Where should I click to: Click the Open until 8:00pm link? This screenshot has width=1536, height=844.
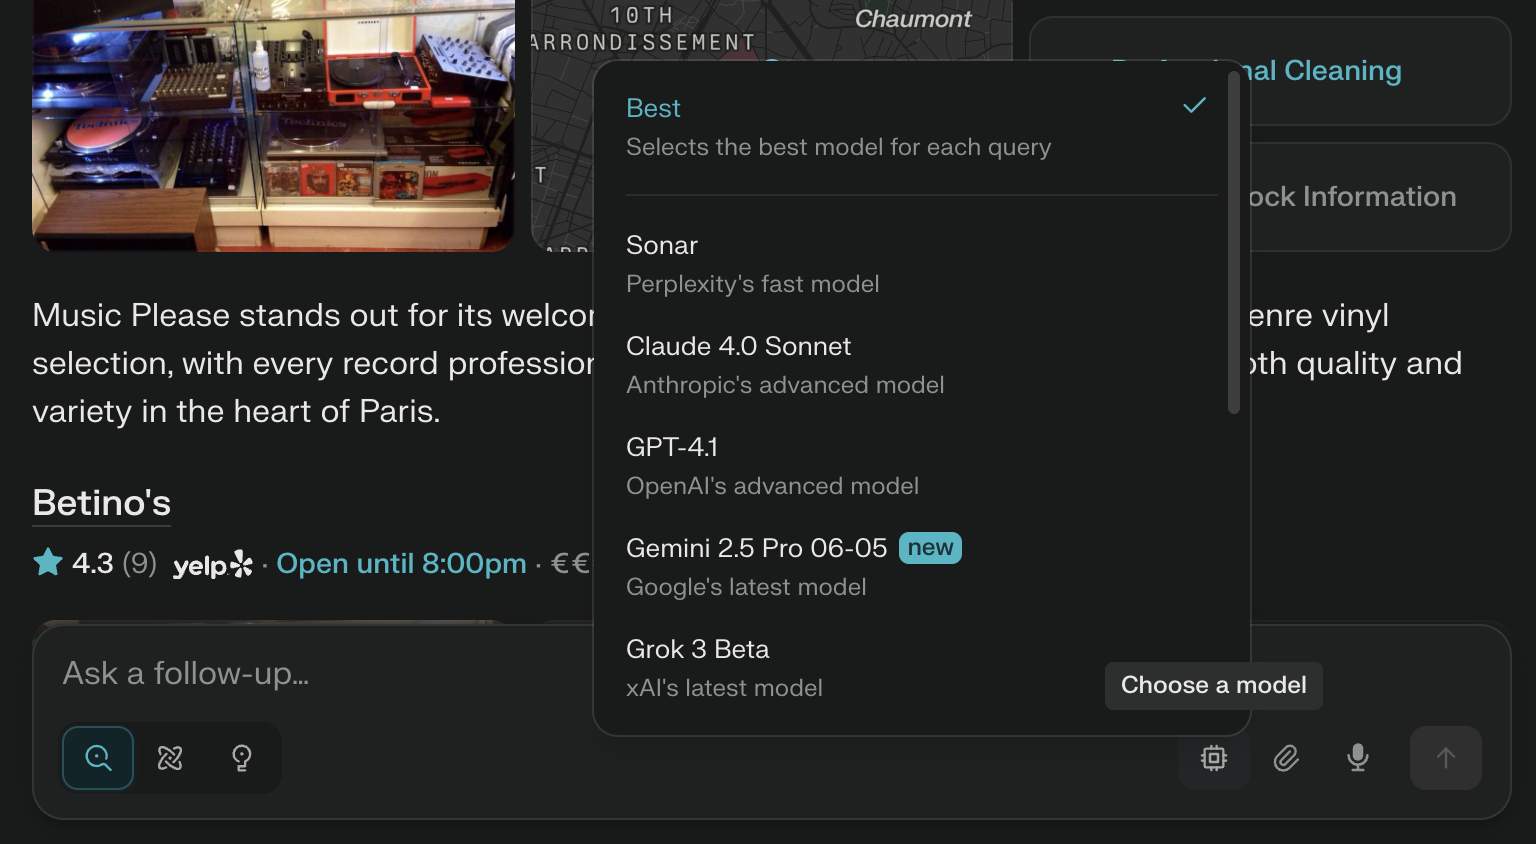pos(402,563)
